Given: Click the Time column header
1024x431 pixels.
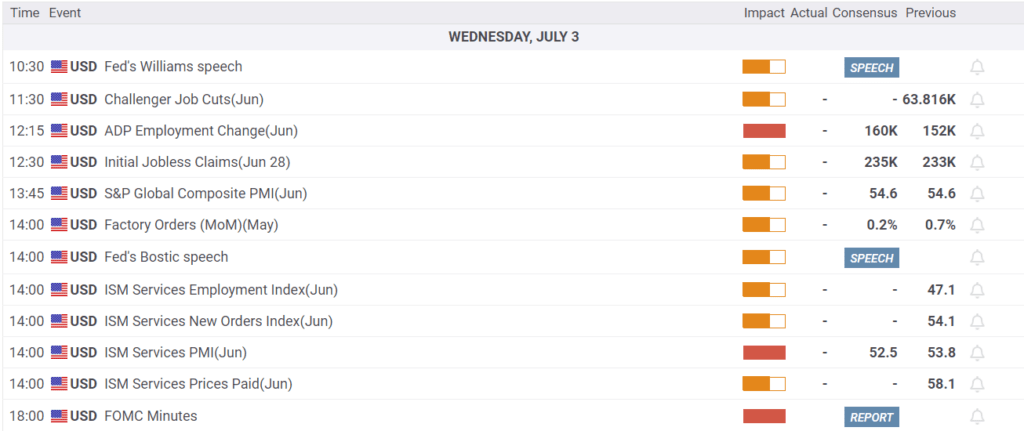Looking at the screenshot, I should (25, 13).
